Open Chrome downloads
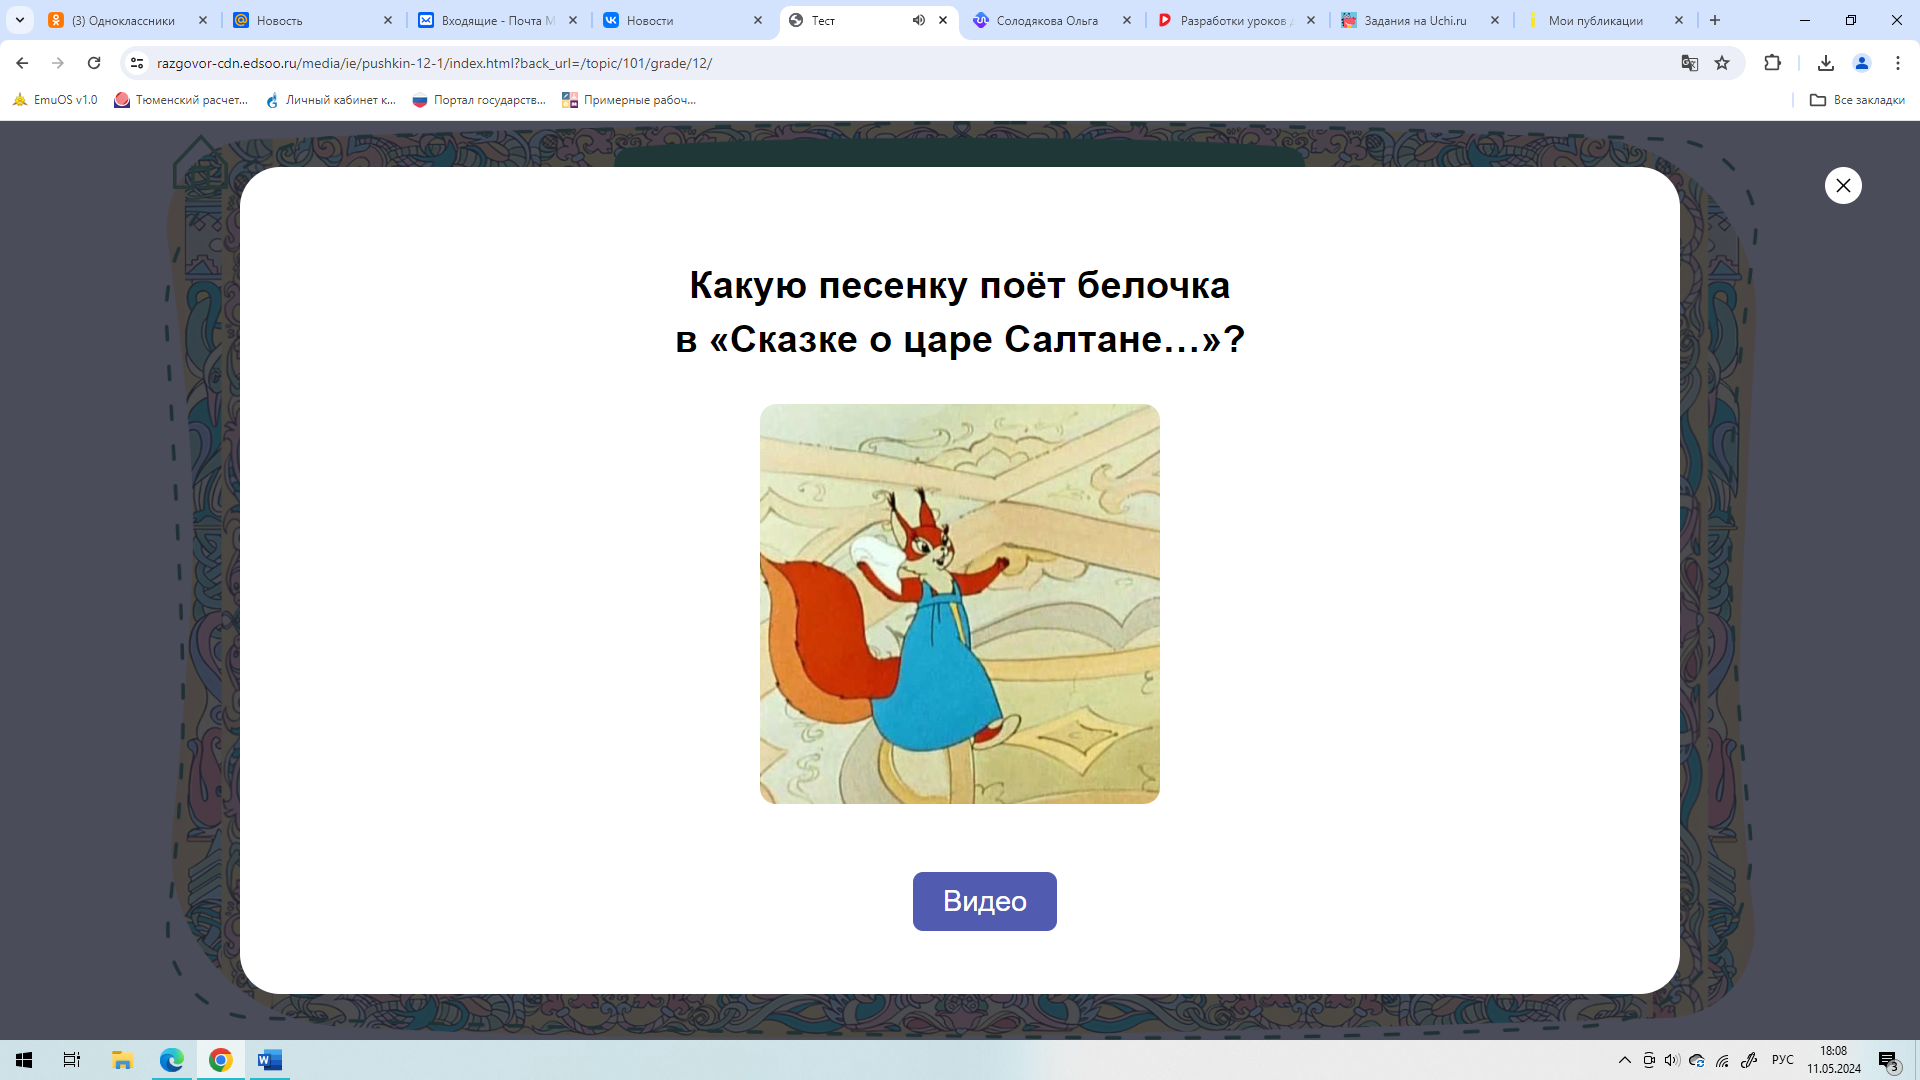Viewport: 1920px width, 1080px height. point(1826,63)
